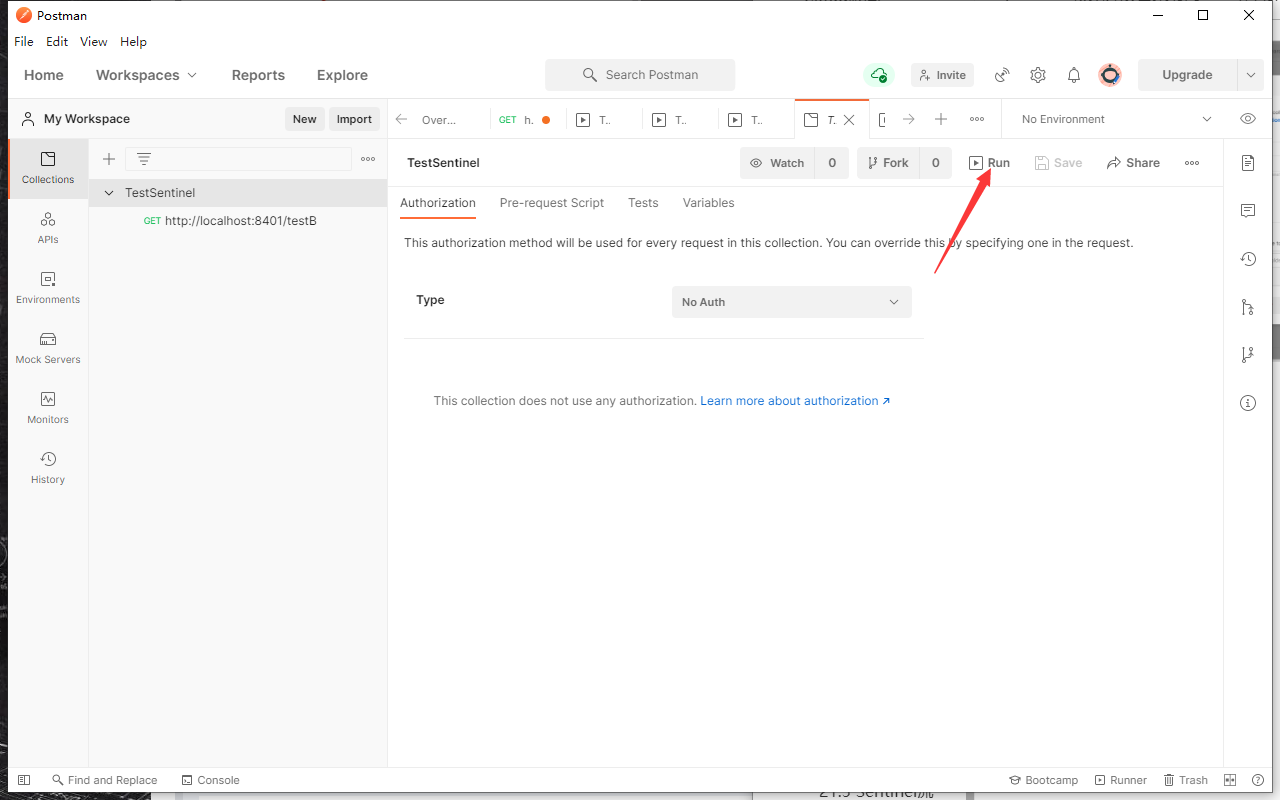This screenshot has height=800, width=1280.
Task: Open the No Auth type dropdown
Action: 791,302
